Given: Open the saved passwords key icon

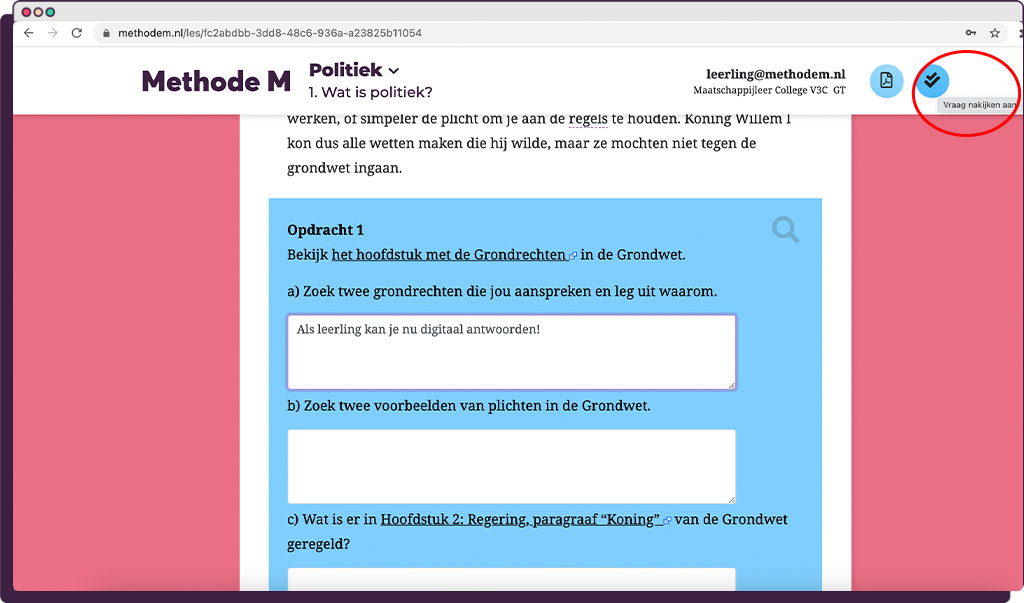Looking at the screenshot, I should pos(971,33).
